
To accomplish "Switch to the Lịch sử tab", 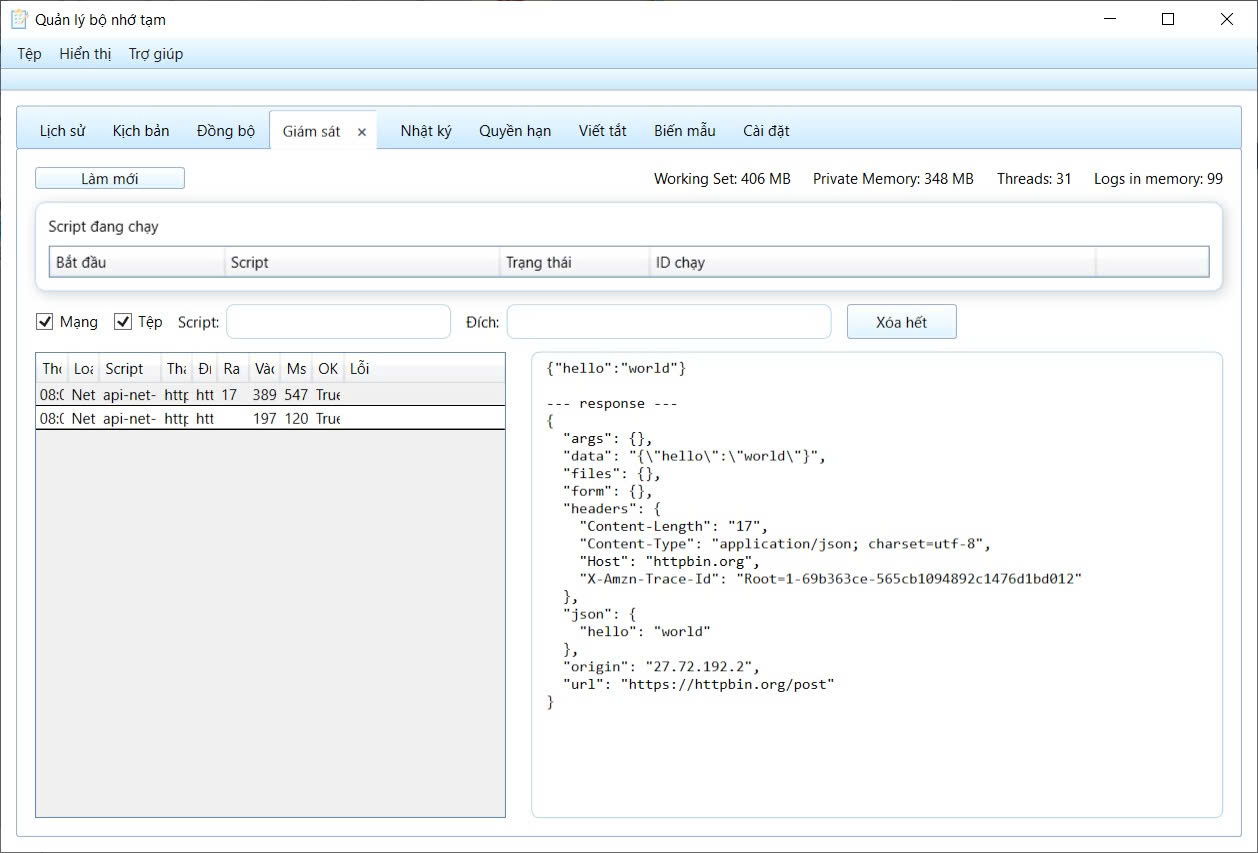I will (62, 131).
